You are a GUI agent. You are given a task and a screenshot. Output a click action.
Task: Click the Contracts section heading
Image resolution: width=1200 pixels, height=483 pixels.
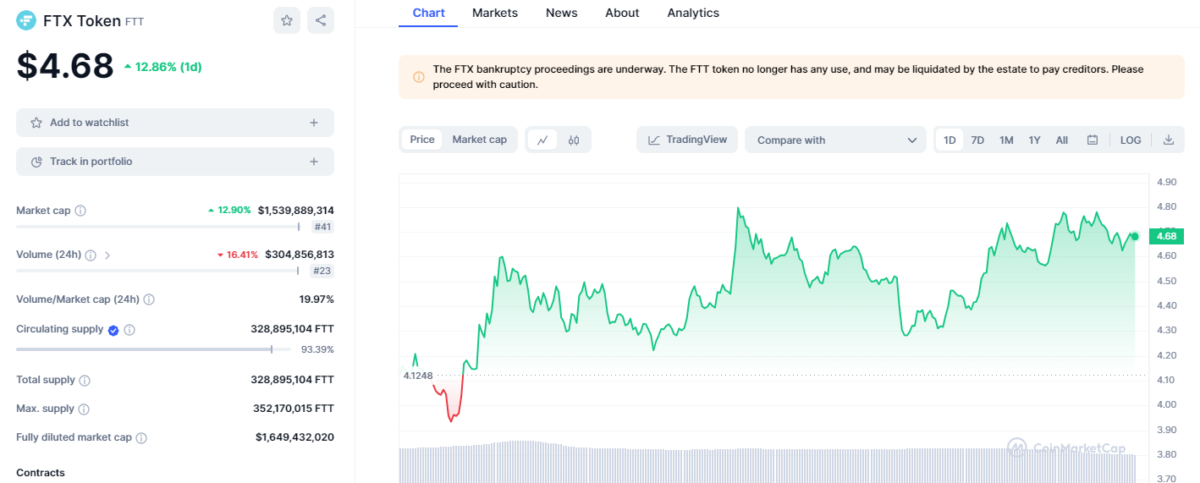tap(40, 472)
